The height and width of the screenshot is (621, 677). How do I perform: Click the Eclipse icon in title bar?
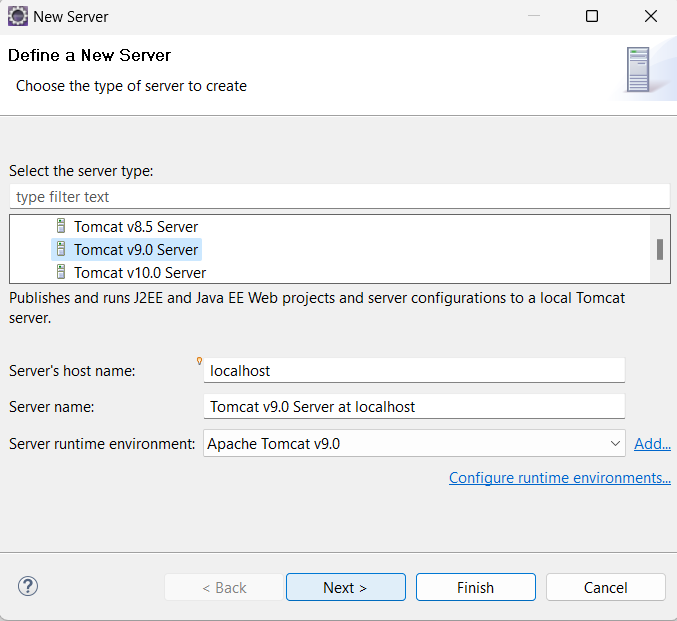[18, 16]
